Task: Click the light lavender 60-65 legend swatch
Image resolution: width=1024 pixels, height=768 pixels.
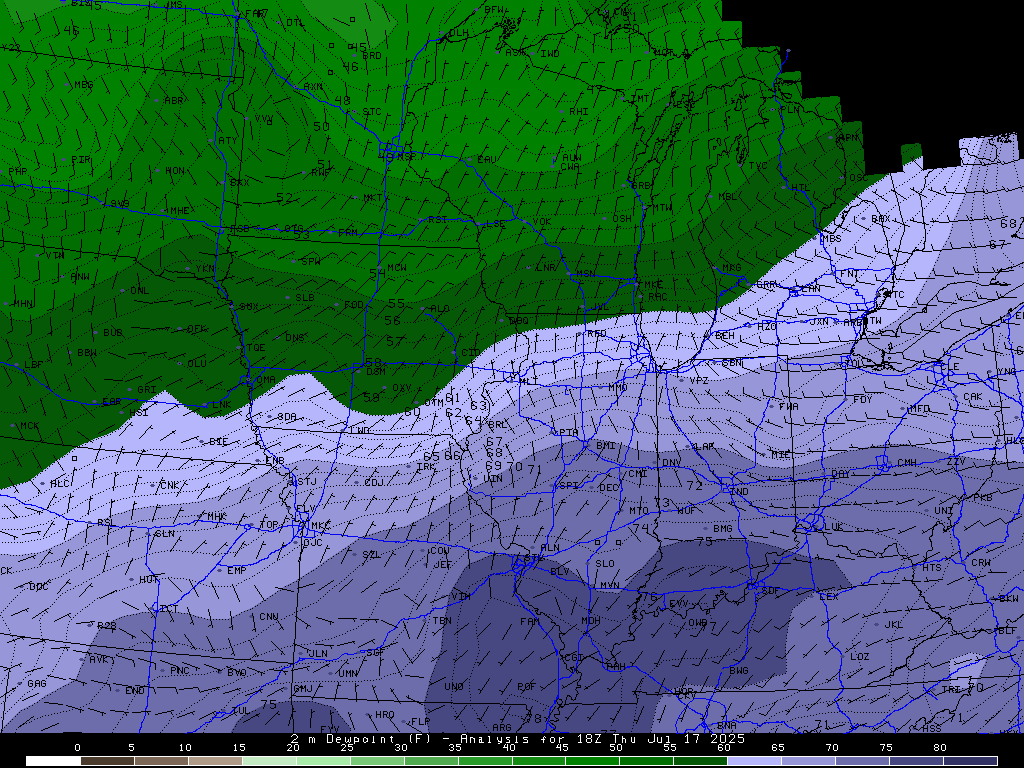Action: click(x=754, y=761)
